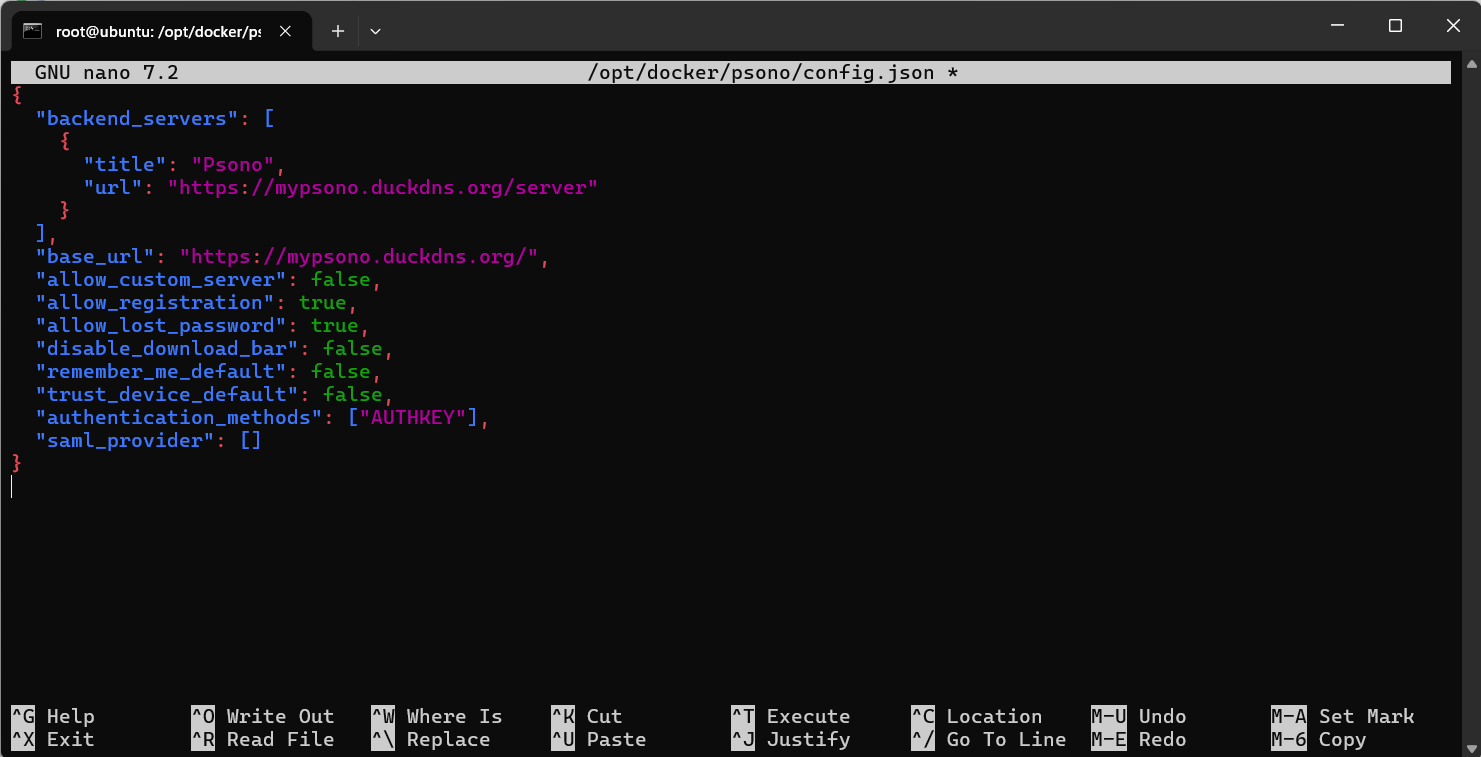The height and width of the screenshot is (757, 1481).
Task: Click the ^J Justify shortcut
Action: [791, 739]
